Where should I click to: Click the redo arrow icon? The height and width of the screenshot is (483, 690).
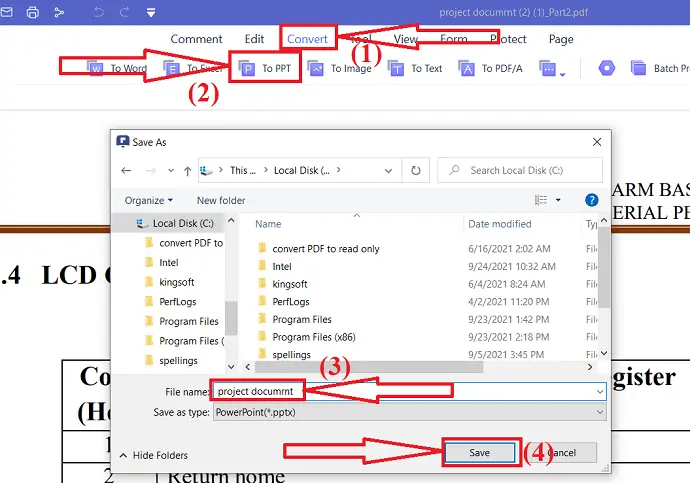(x=125, y=12)
